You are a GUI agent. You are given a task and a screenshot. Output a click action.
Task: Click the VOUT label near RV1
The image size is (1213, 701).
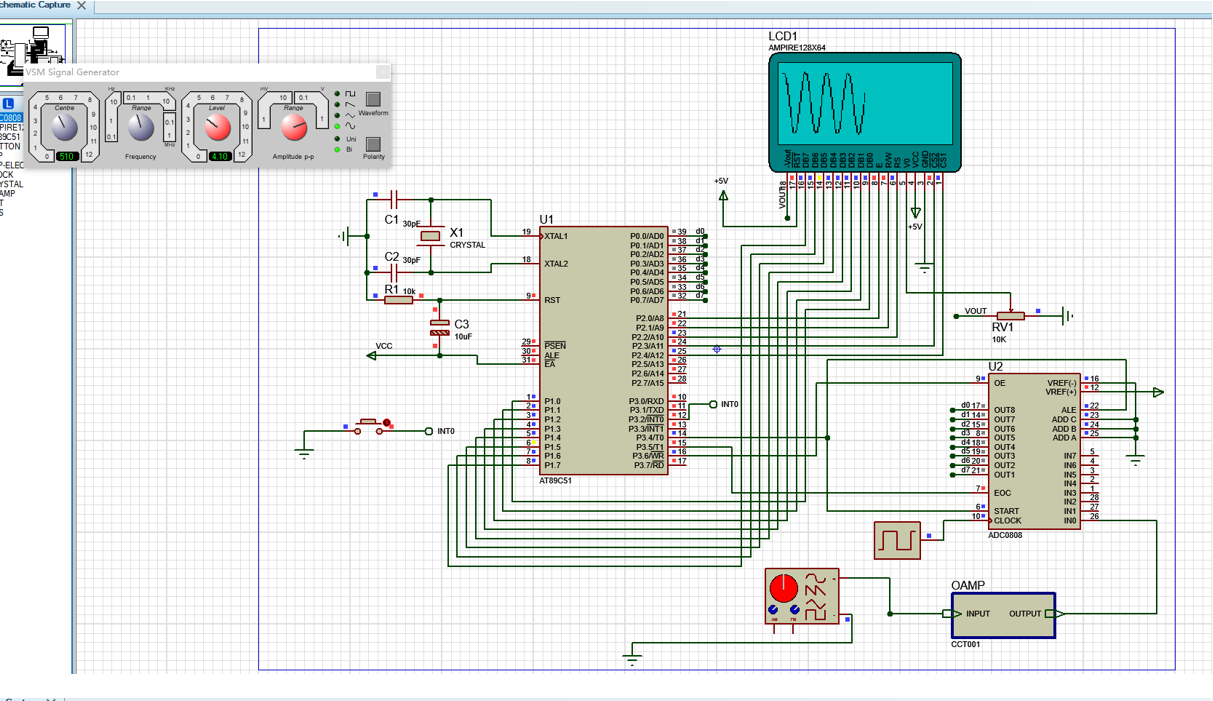(975, 311)
